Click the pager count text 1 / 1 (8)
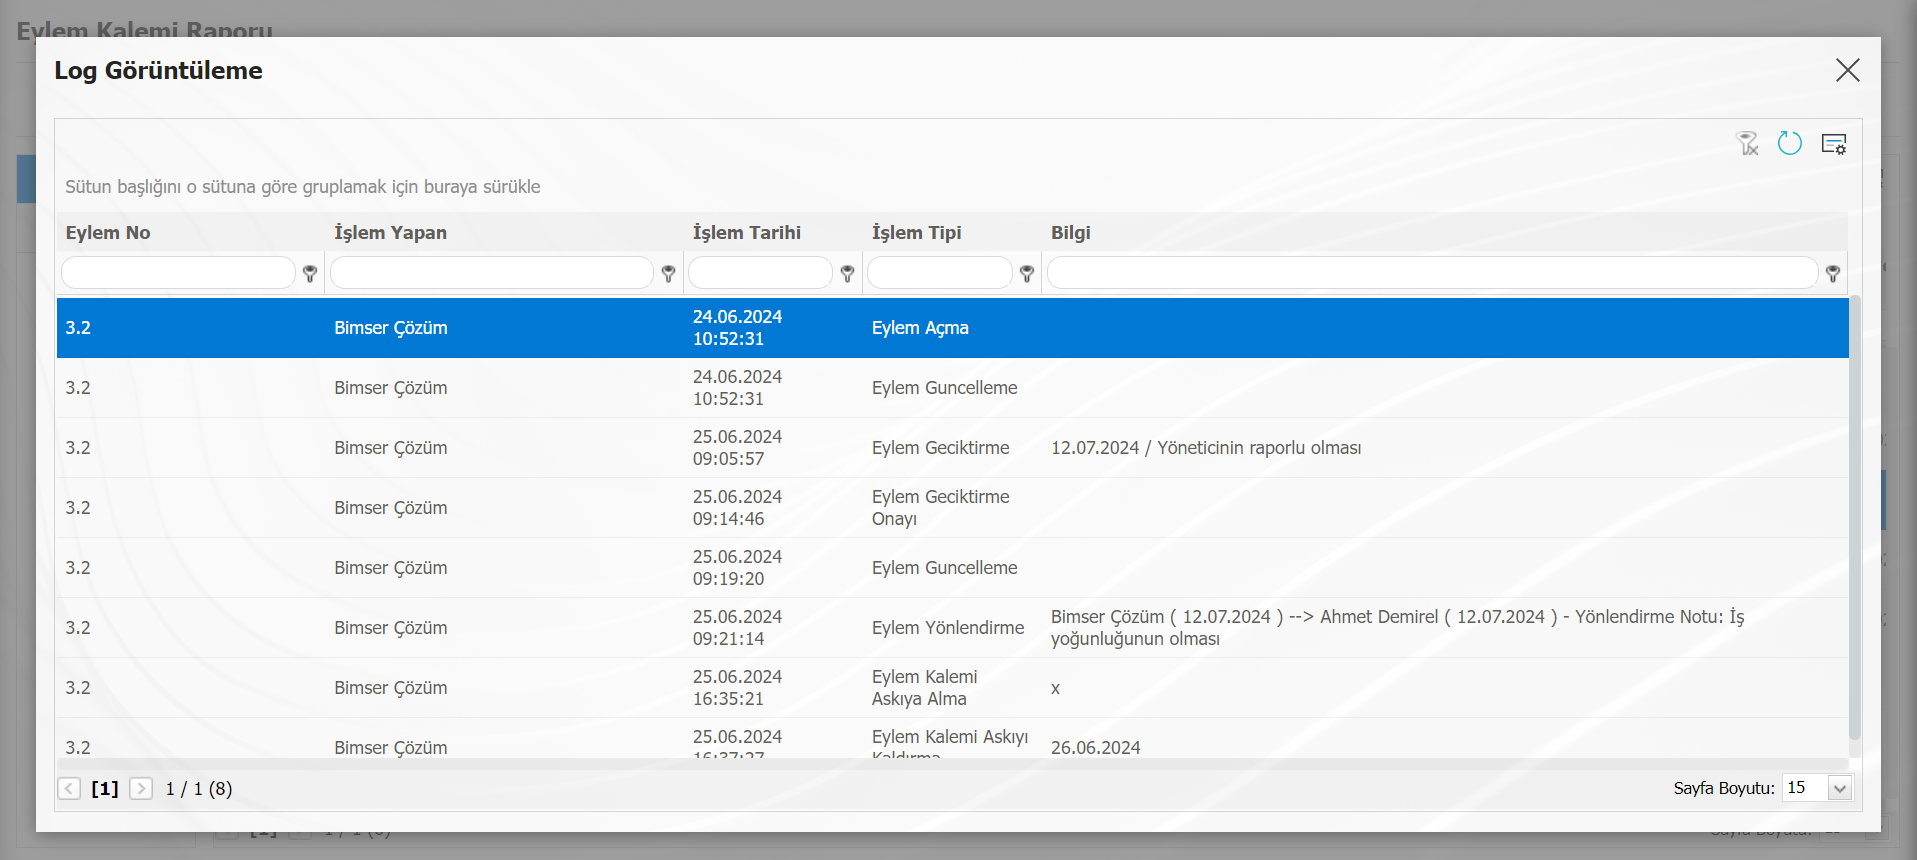Screen dimensions: 1917x860 point(199,789)
